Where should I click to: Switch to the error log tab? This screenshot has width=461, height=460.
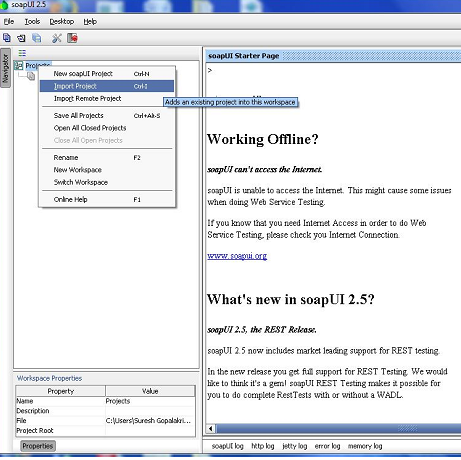(x=327, y=446)
